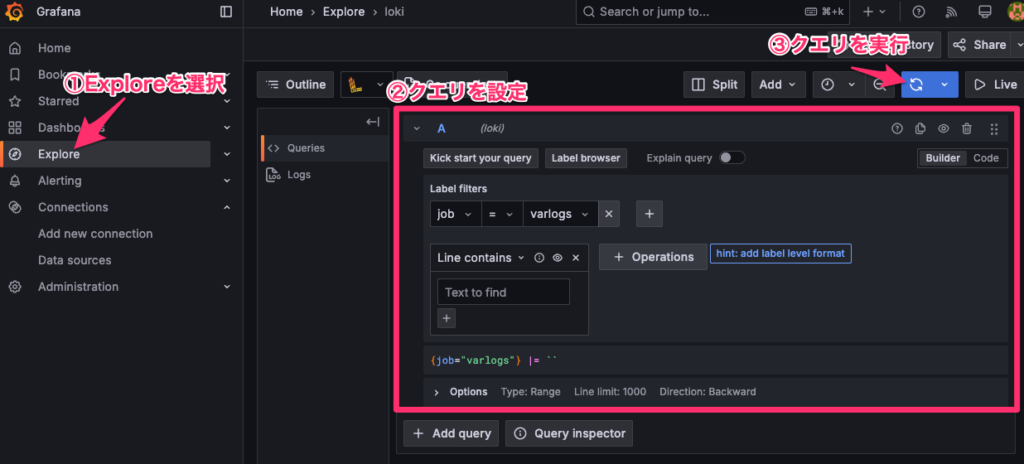Expand the Administration sidebar section
Screen dimensions: 1024x464
[x=227, y=287]
